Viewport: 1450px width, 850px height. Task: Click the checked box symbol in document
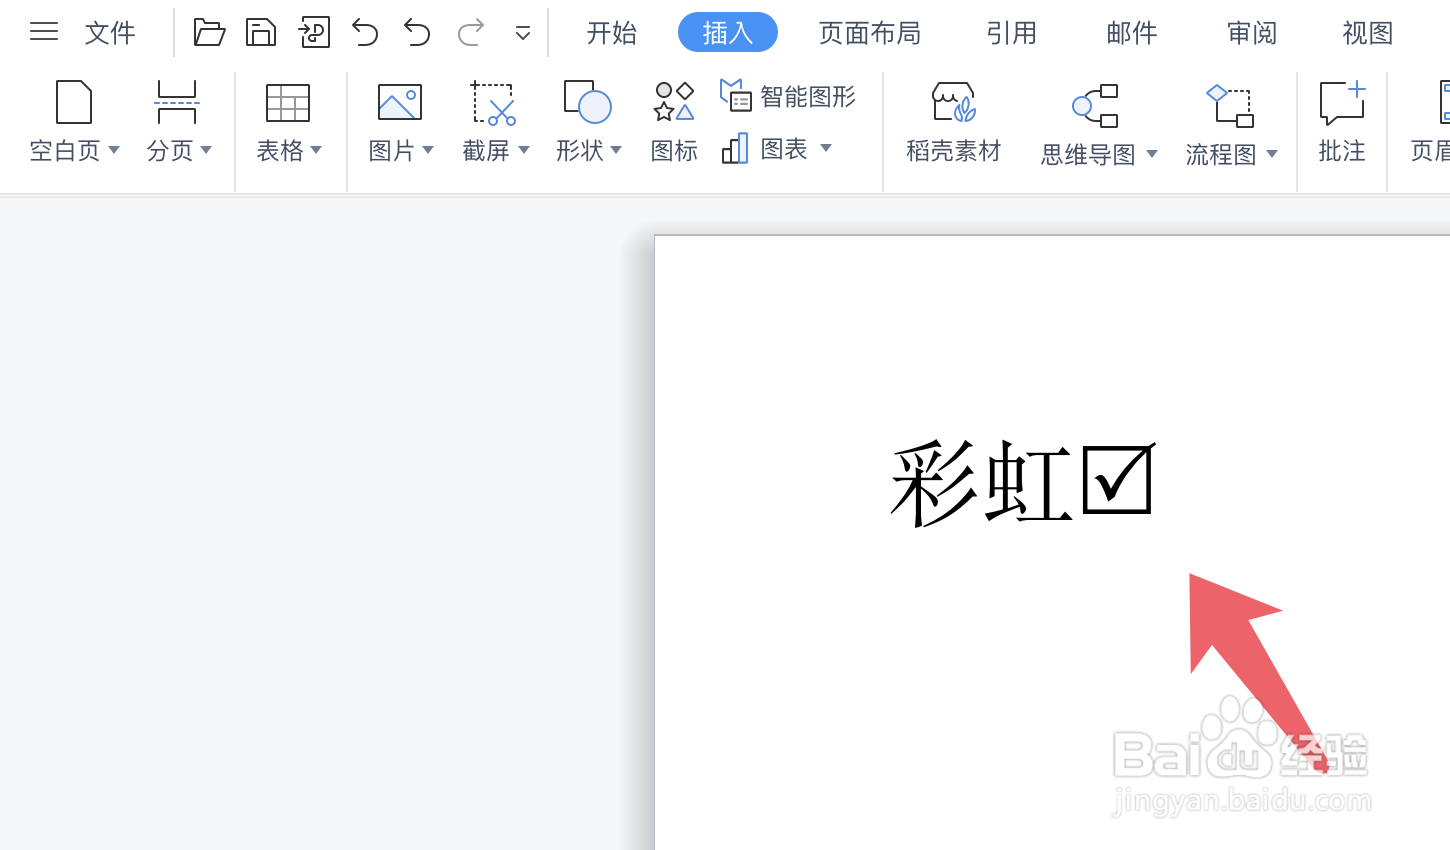1118,481
